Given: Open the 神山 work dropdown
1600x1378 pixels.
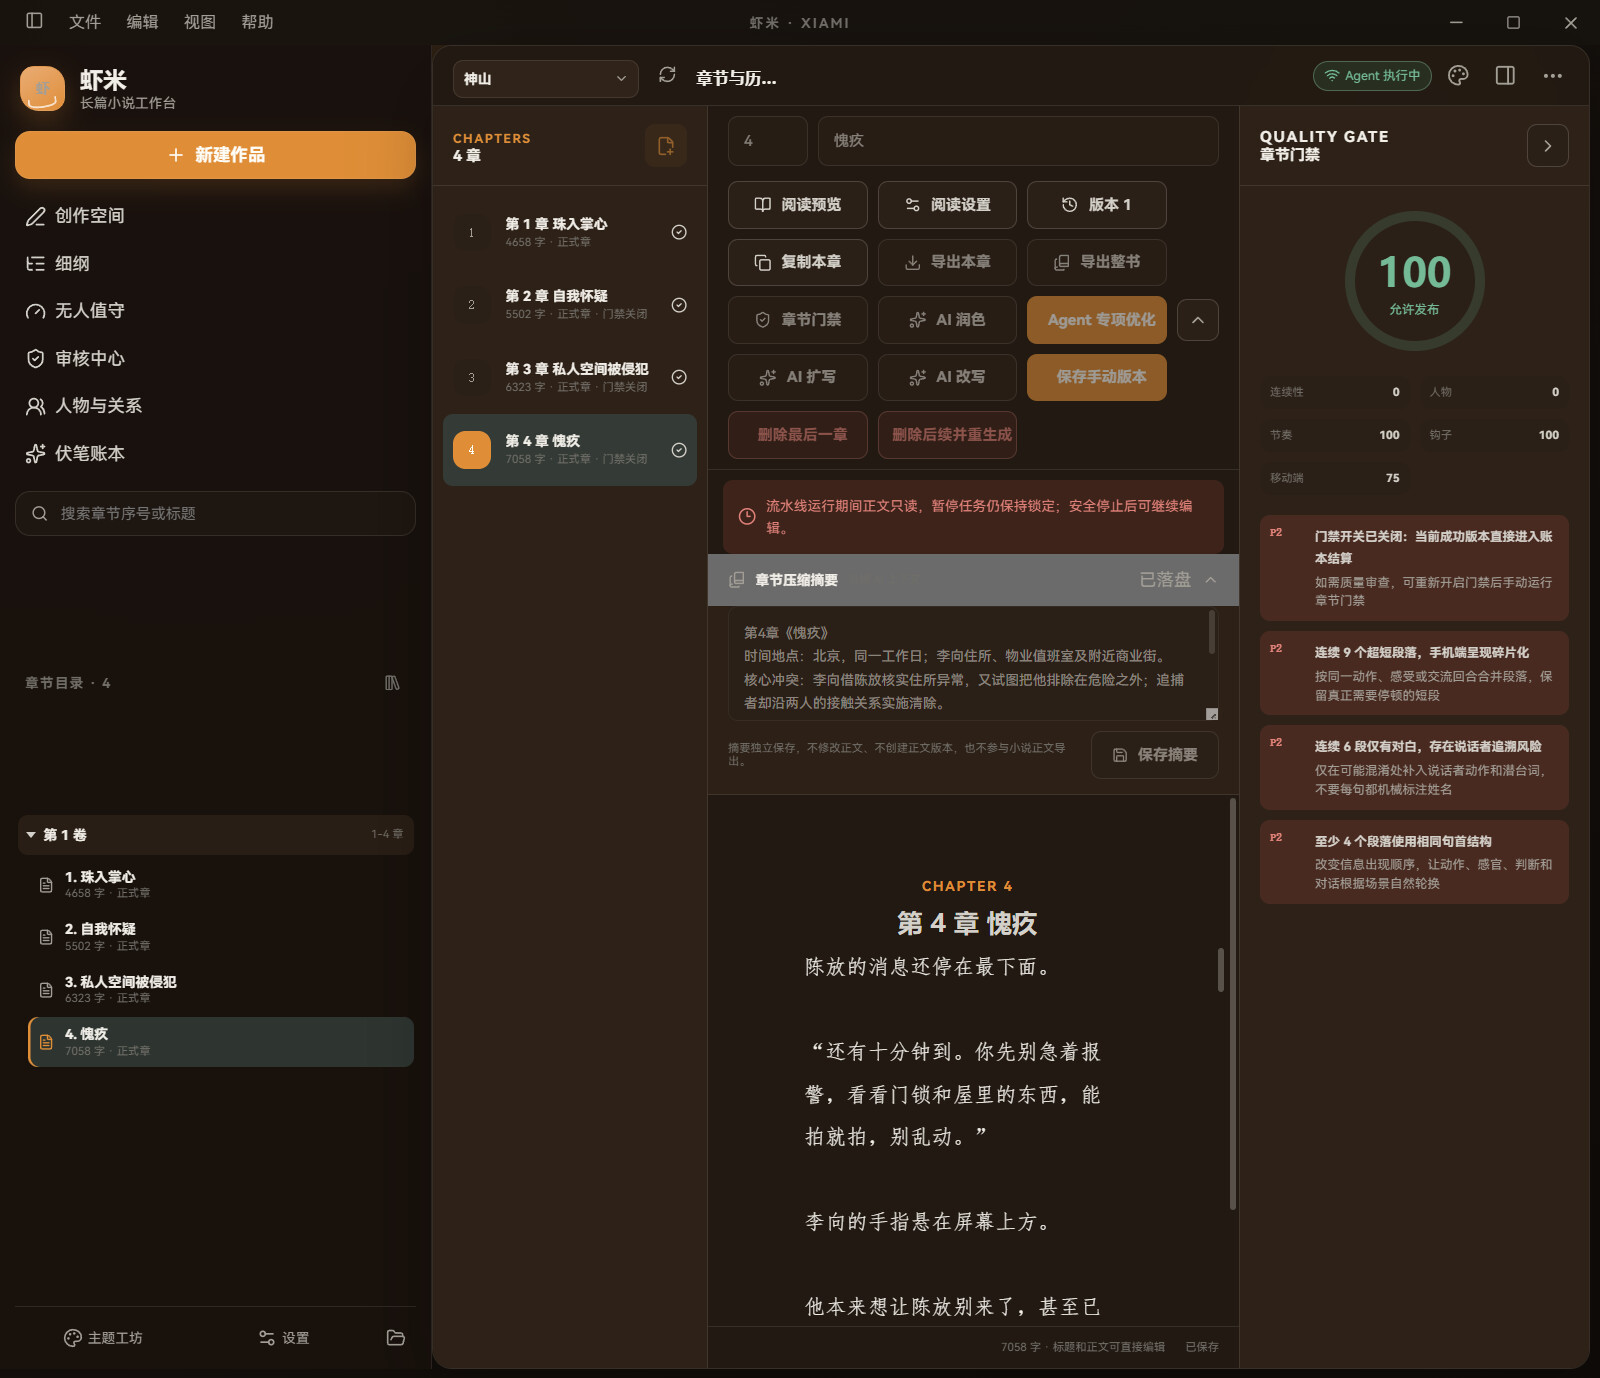Looking at the screenshot, I should coord(546,79).
